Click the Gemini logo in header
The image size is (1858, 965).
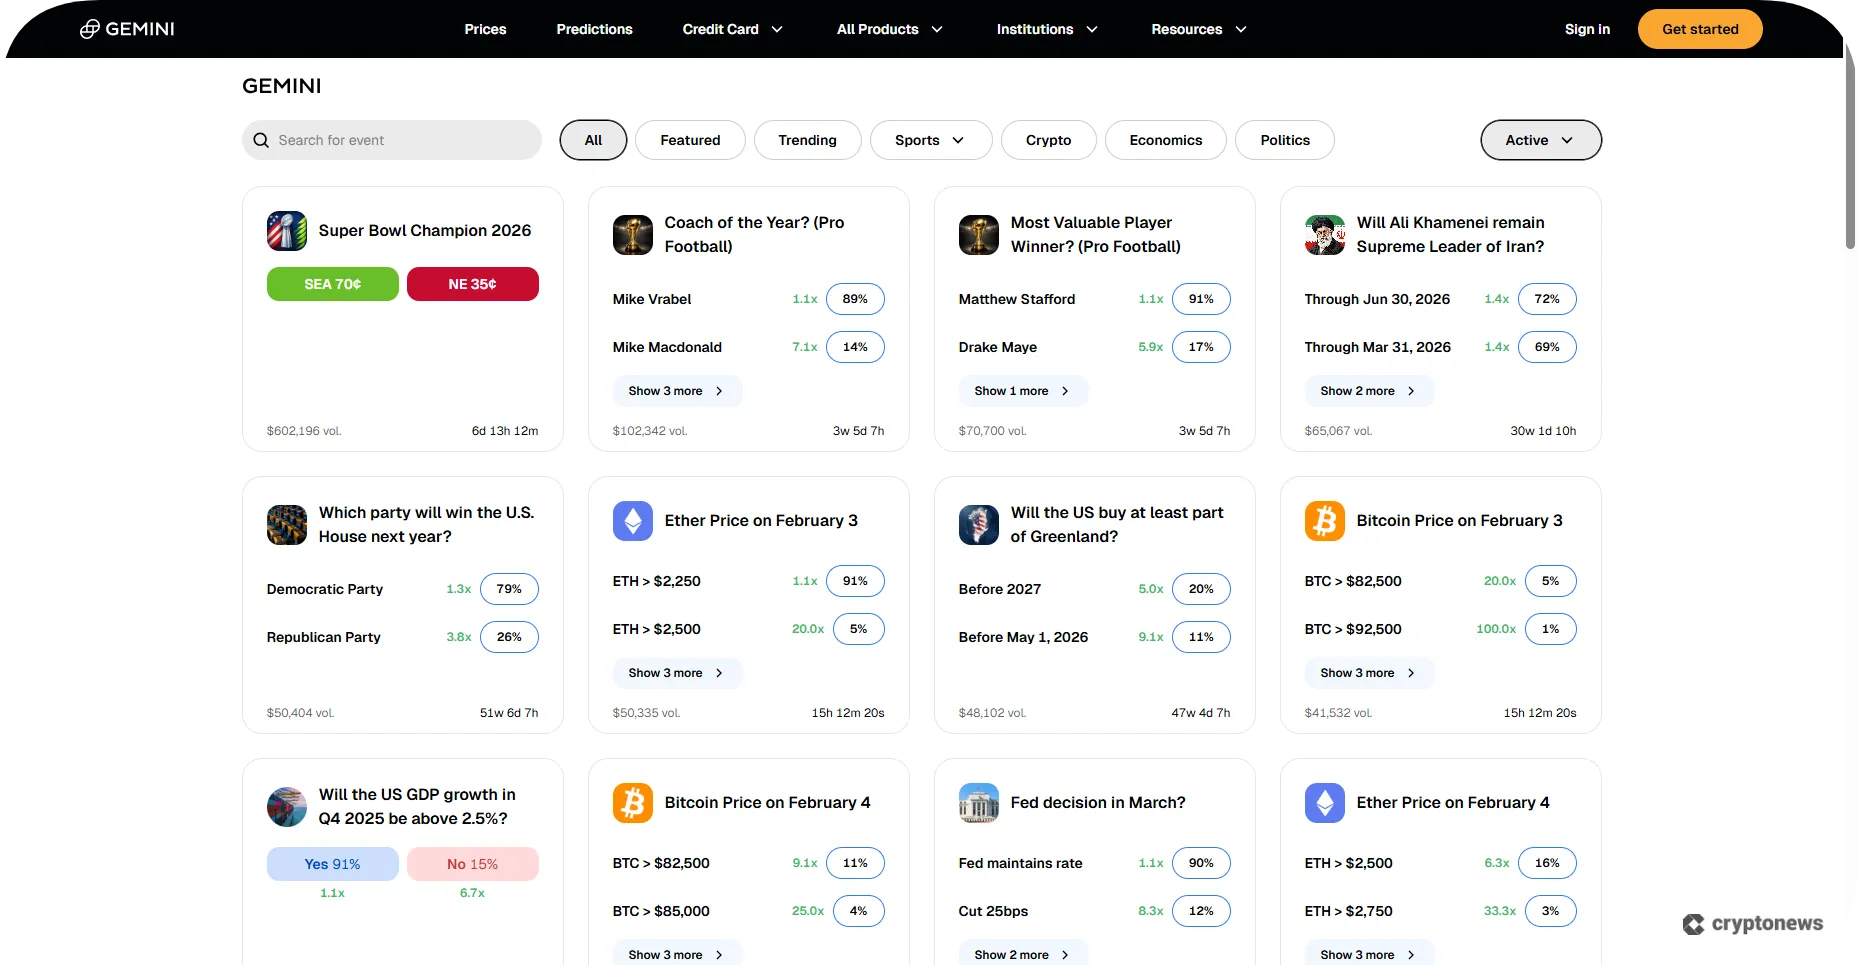click(x=127, y=29)
